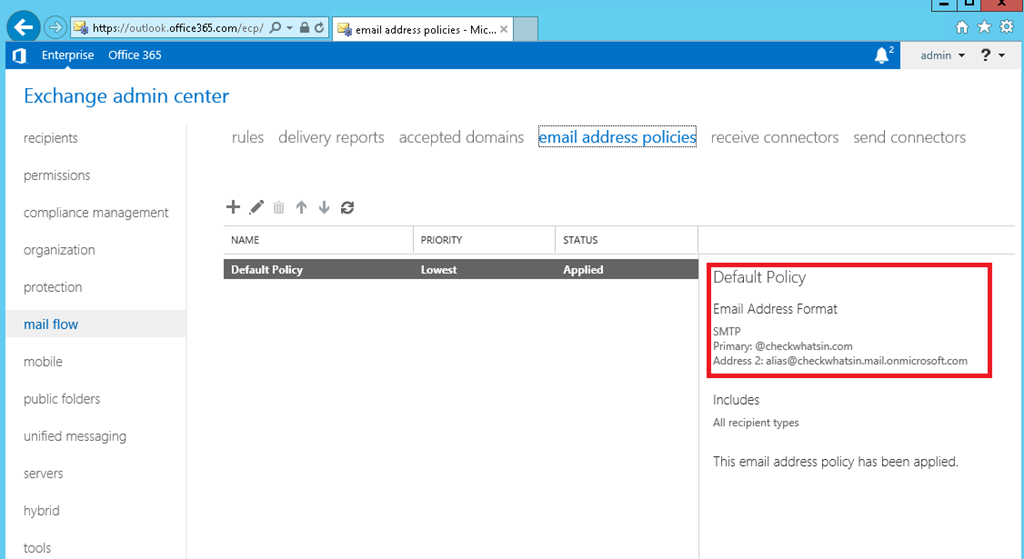The height and width of the screenshot is (559, 1024).
Task: Open servers section
Action: pos(43,473)
